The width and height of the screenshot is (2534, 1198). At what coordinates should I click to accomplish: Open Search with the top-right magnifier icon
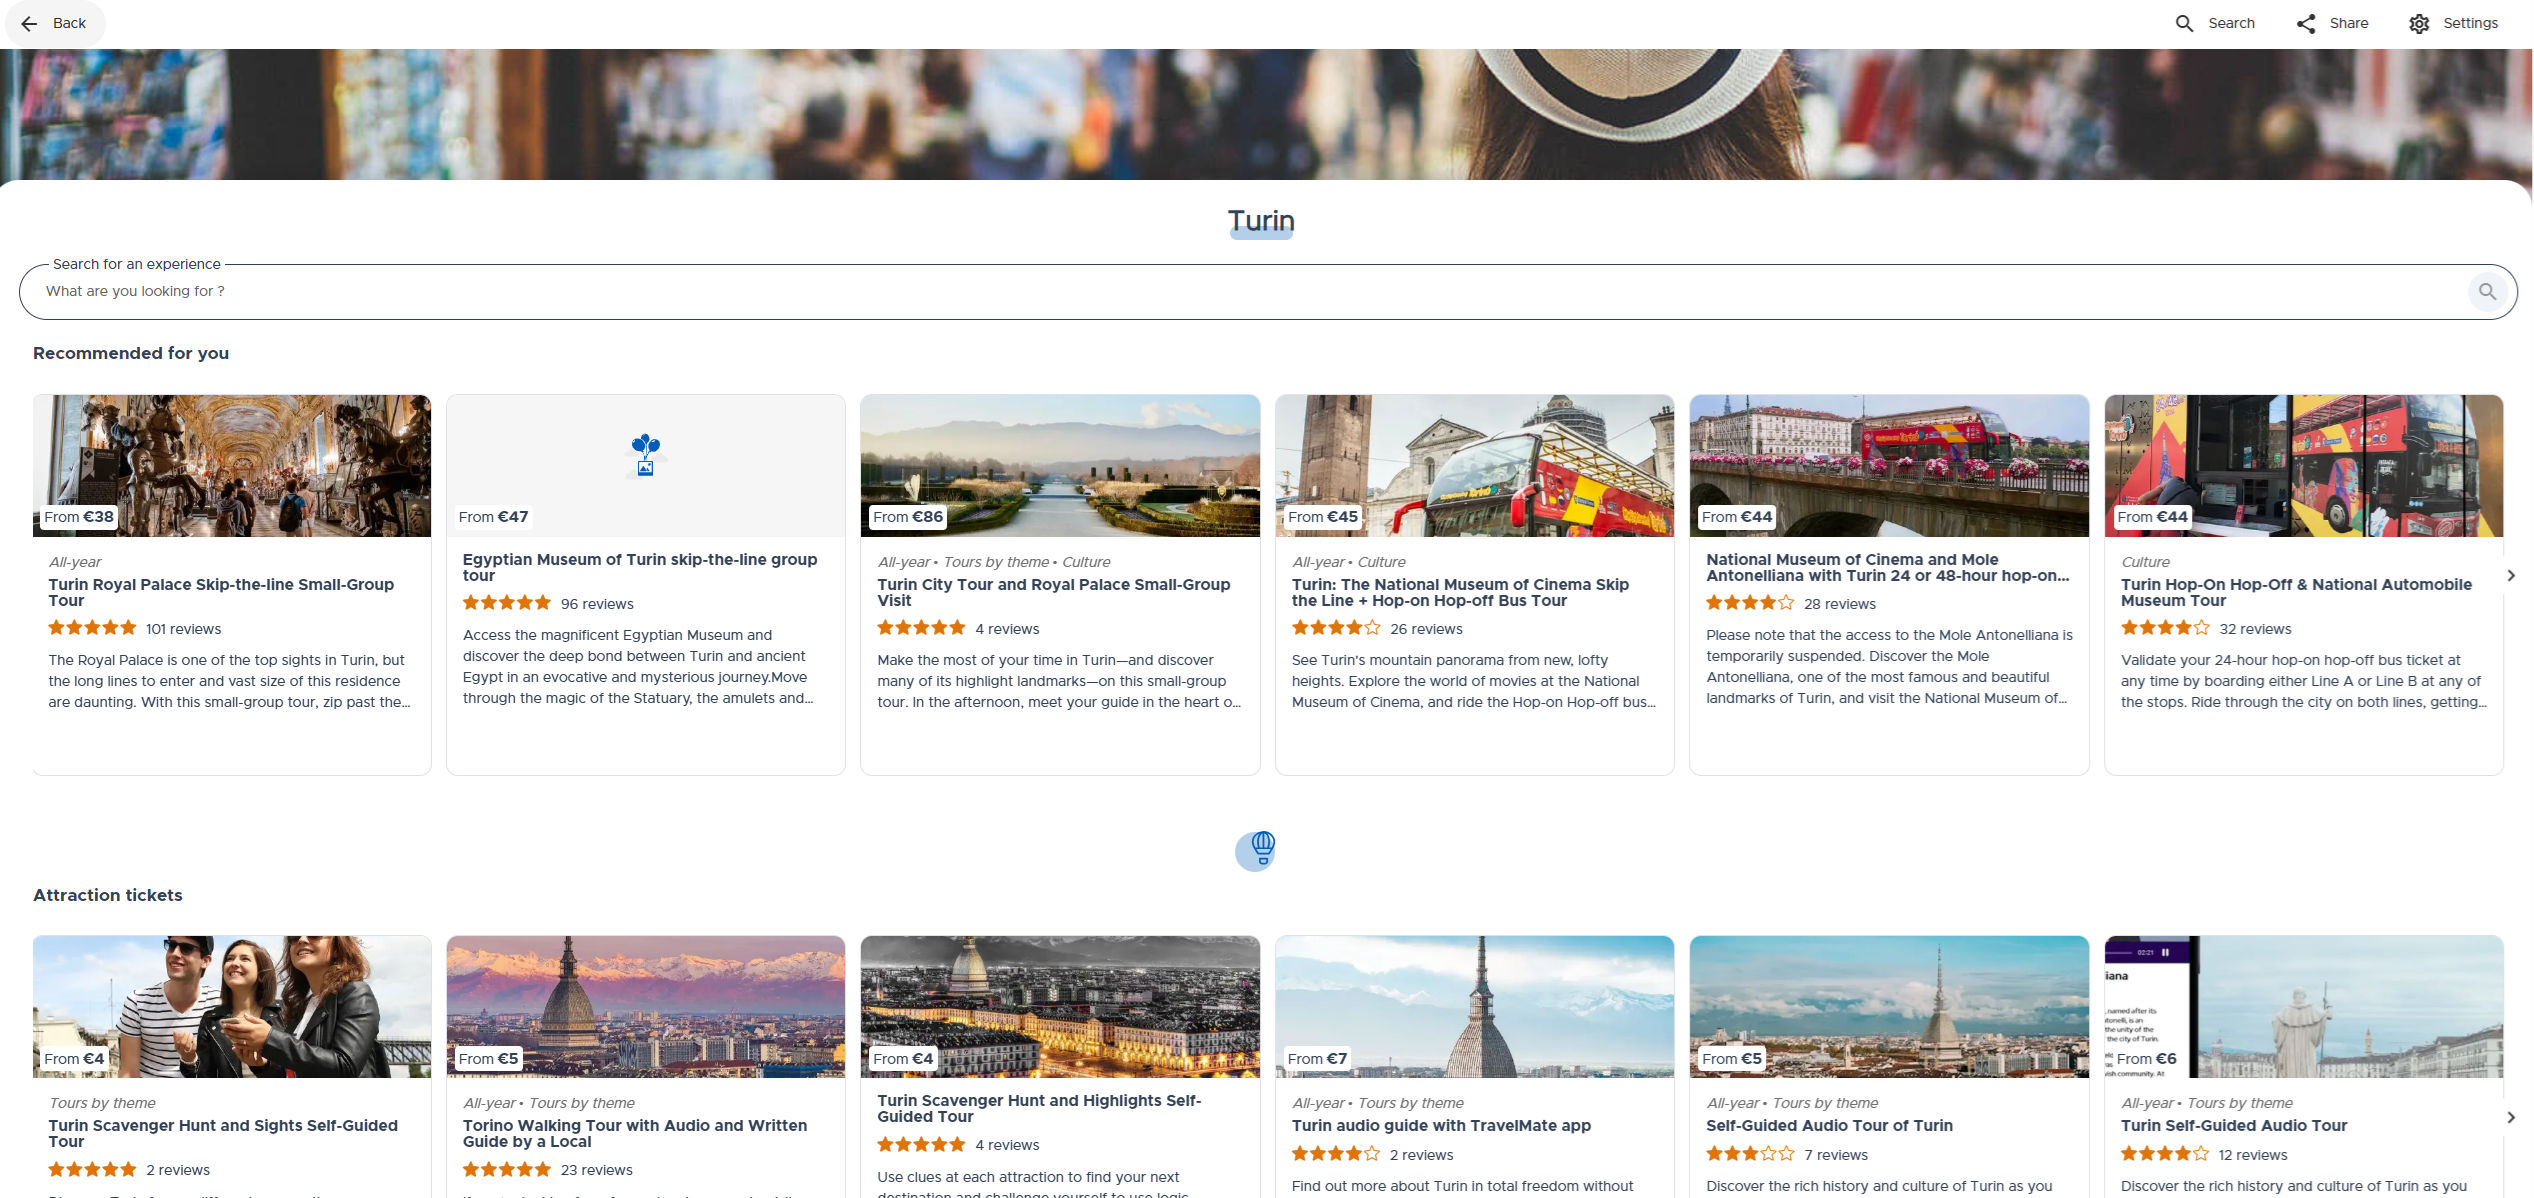pos(2185,22)
